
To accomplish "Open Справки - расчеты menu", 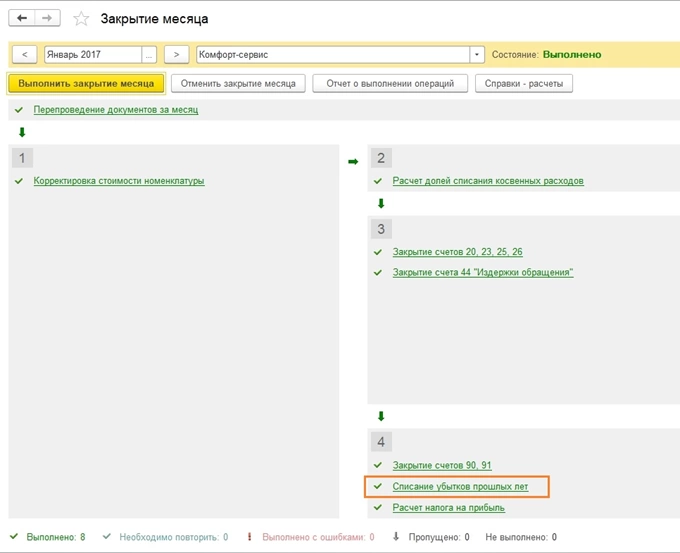I will point(524,84).
